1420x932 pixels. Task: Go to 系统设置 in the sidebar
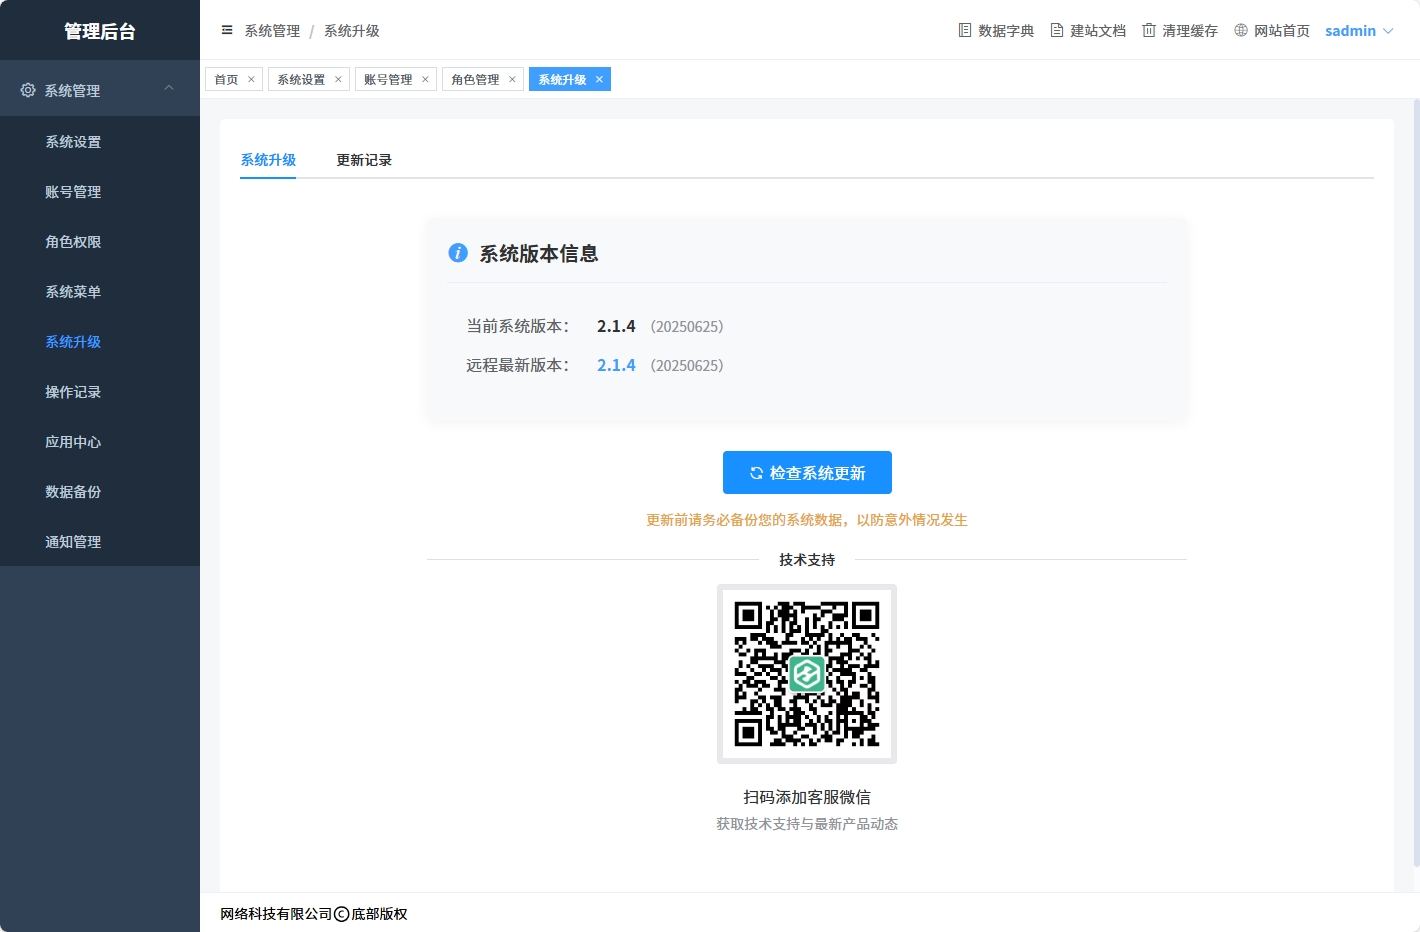point(100,142)
